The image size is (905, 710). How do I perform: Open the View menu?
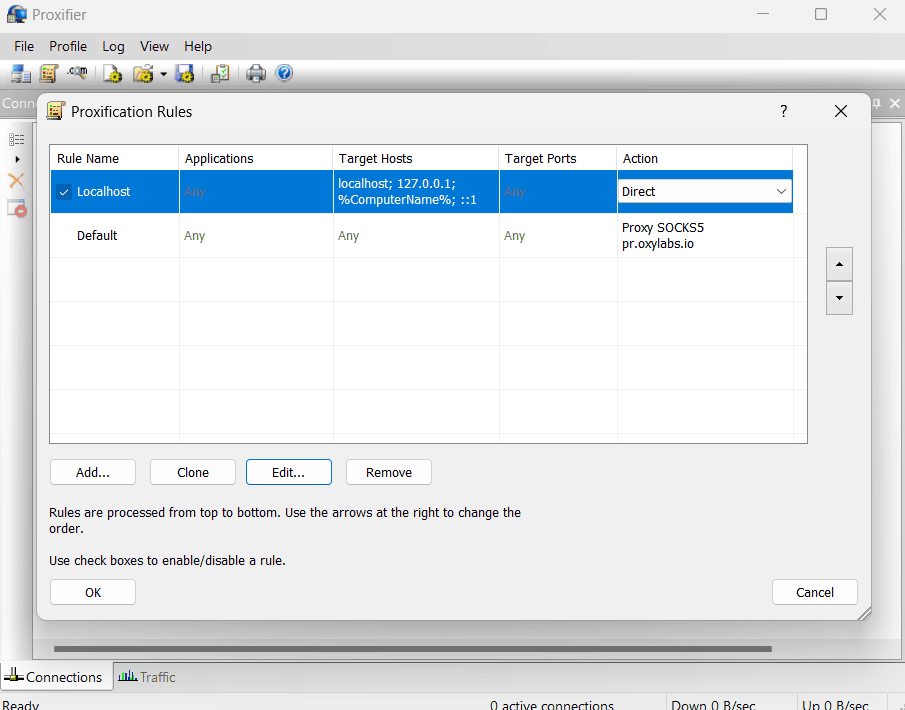point(154,46)
